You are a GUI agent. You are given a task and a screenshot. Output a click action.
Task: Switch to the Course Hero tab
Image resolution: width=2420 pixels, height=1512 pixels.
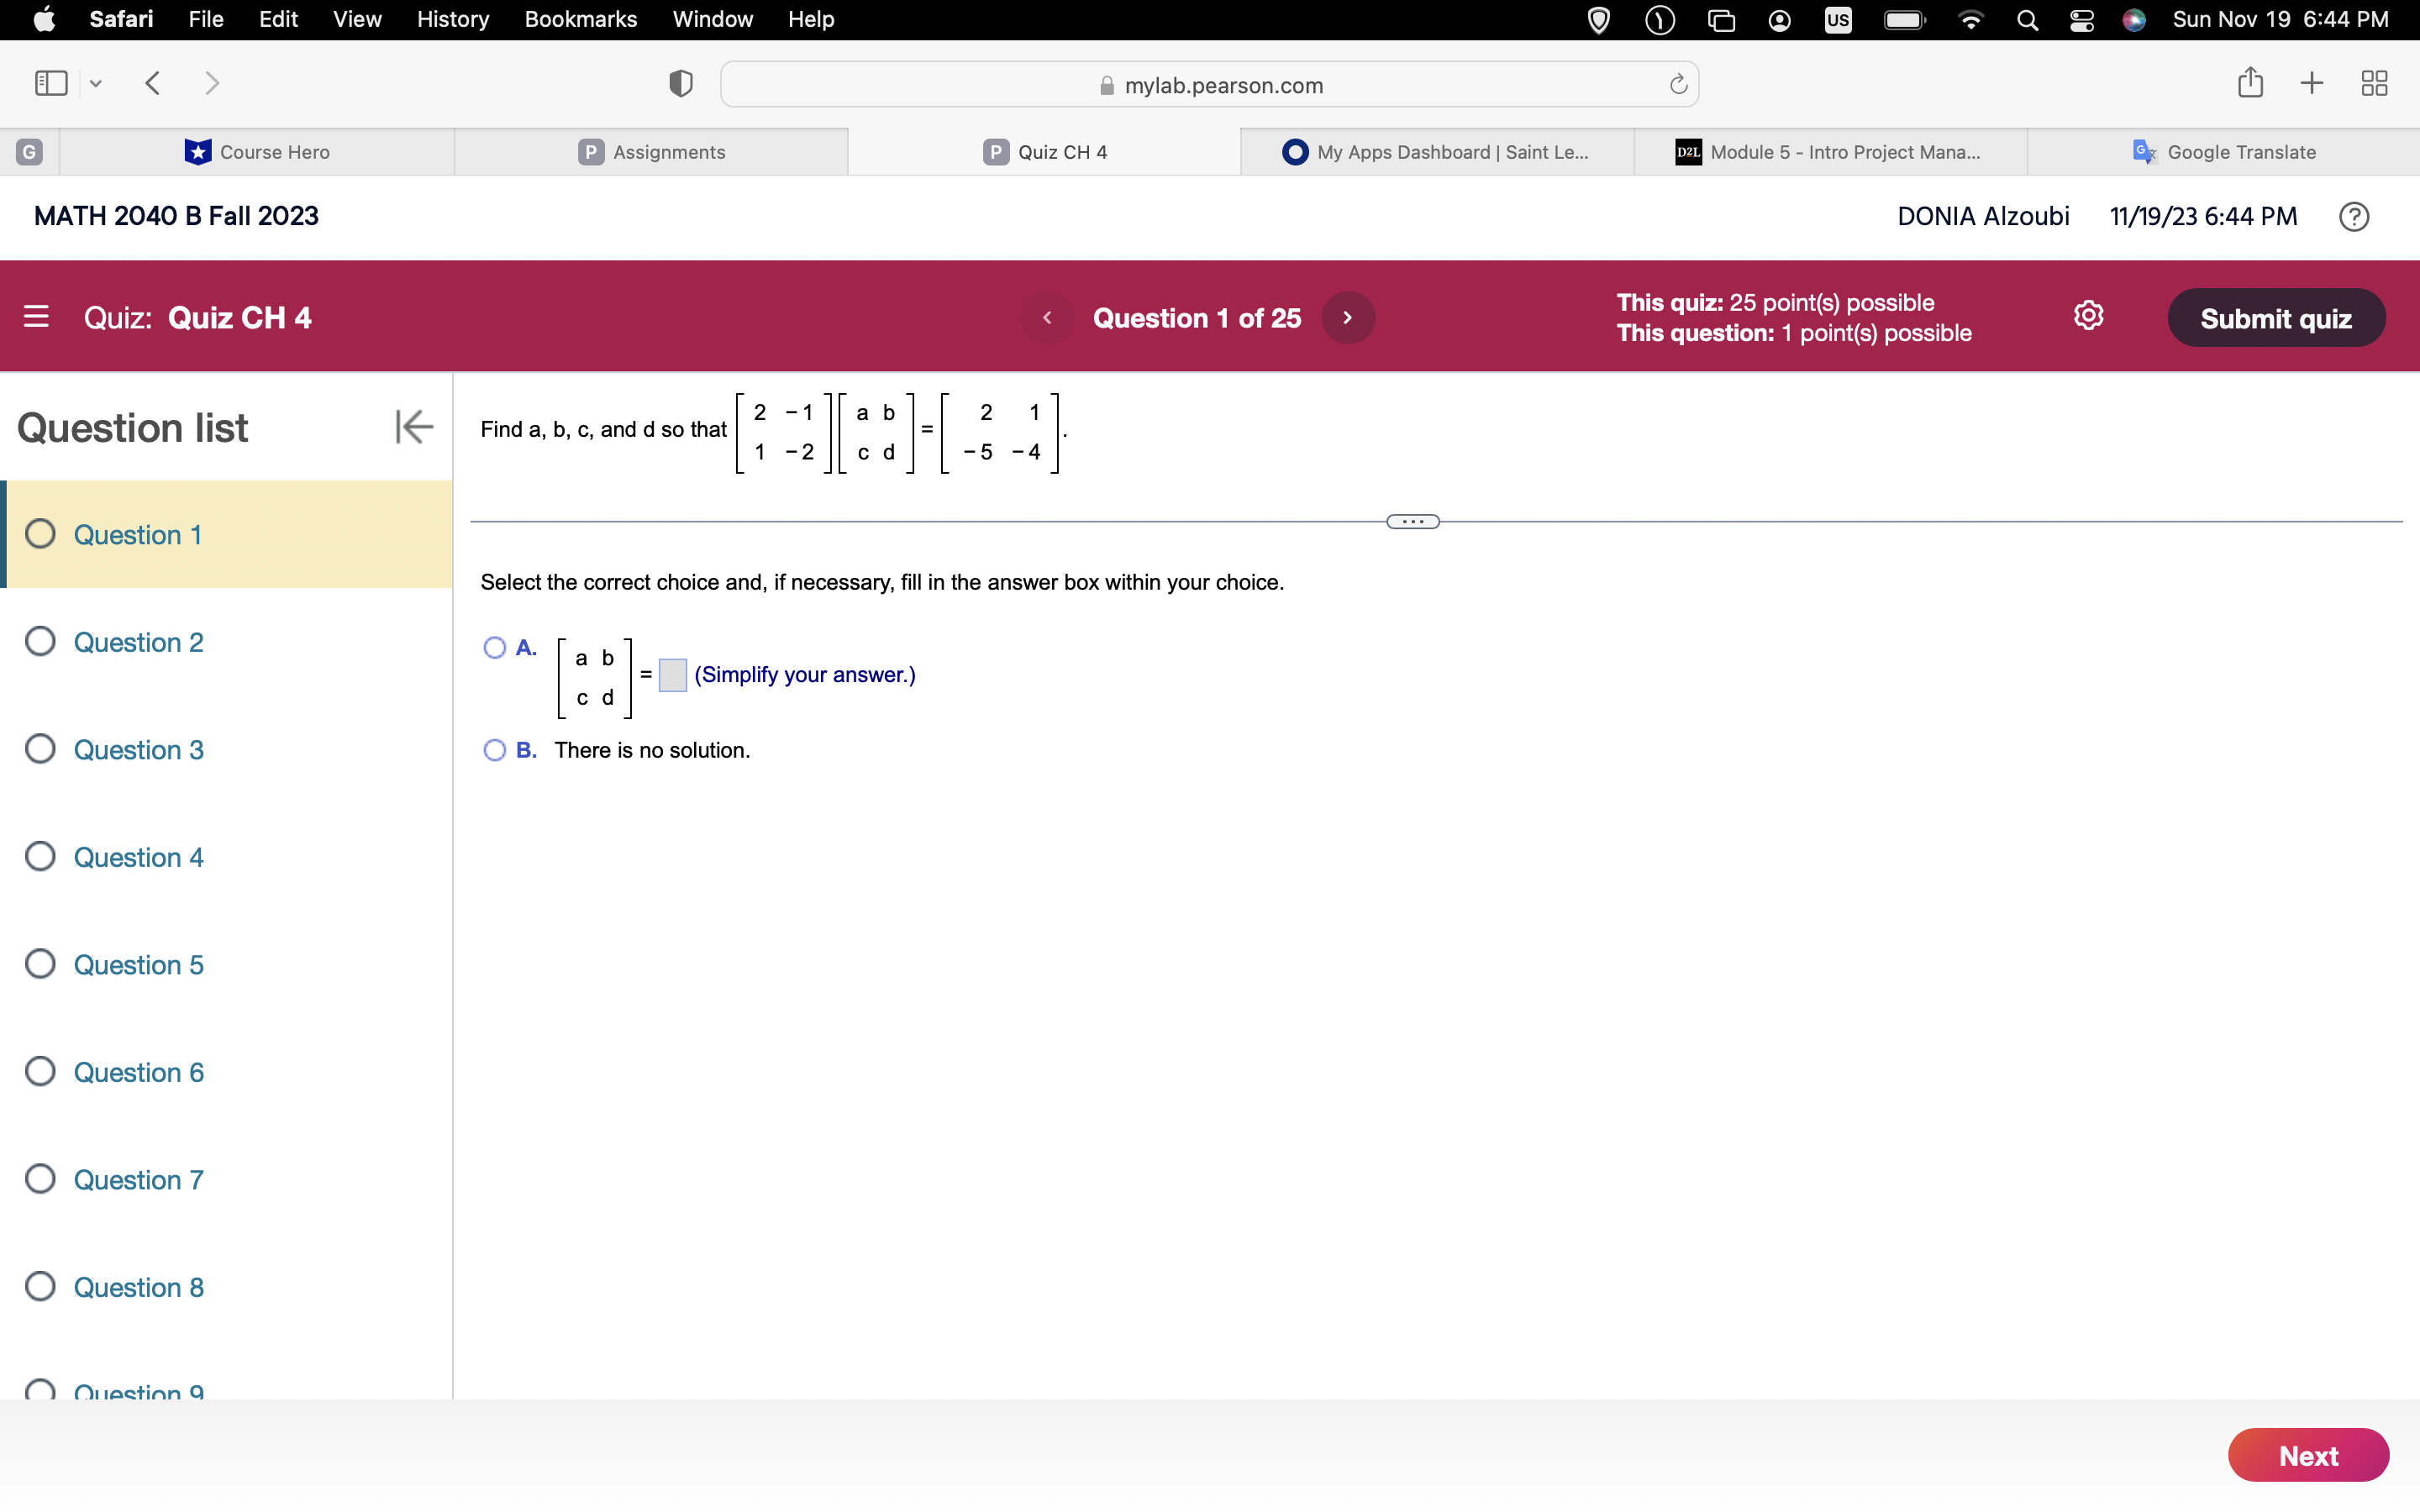pyautogui.click(x=257, y=152)
